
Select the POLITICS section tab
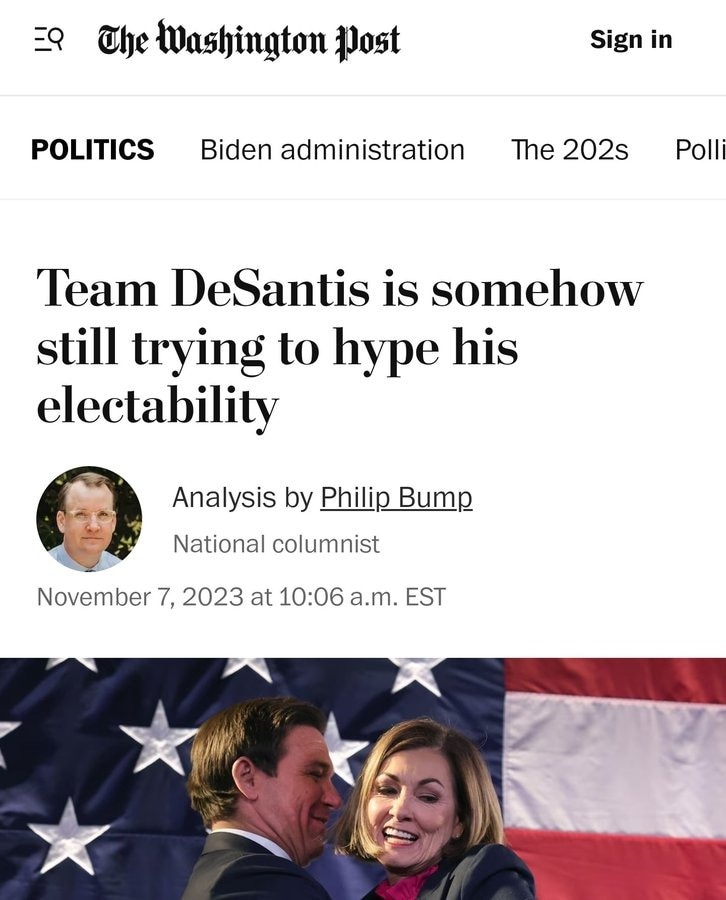pyautogui.click(x=92, y=150)
